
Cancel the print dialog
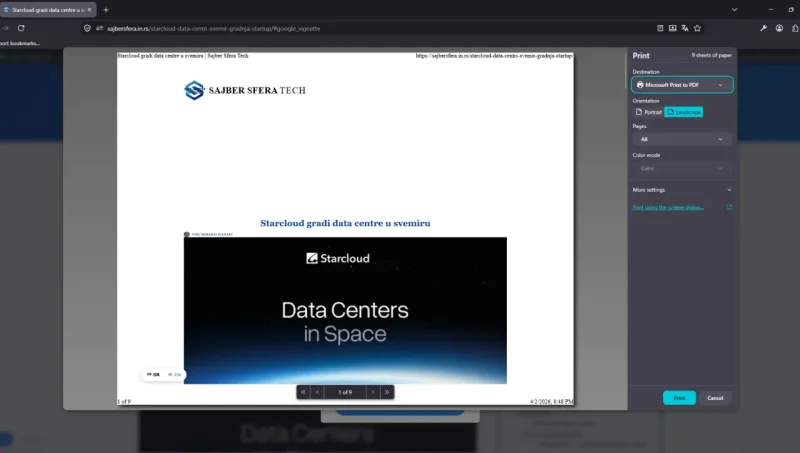click(715, 398)
